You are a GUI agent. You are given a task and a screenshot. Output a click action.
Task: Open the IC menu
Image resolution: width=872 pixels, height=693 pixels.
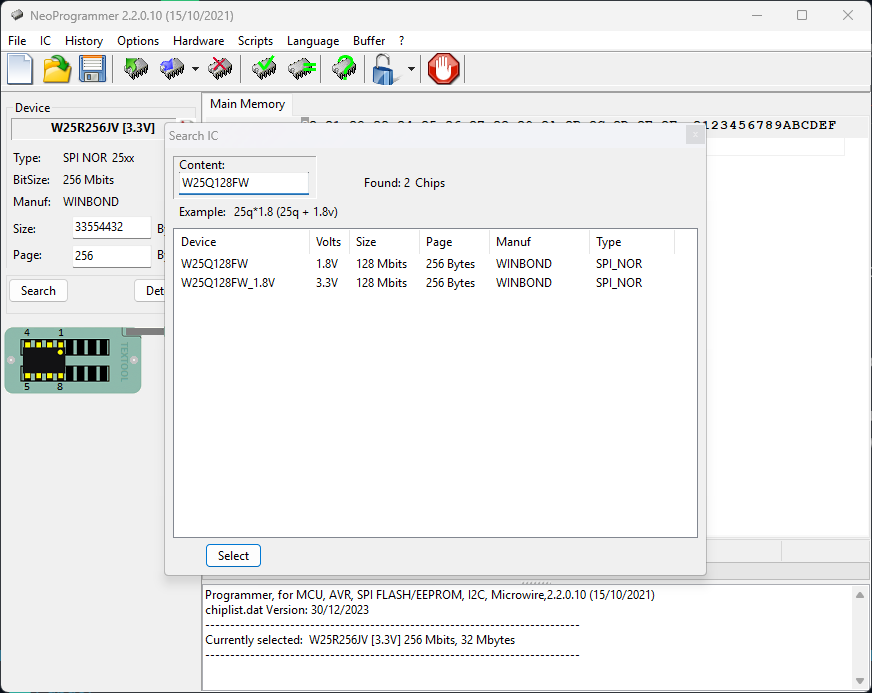click(x=46, y=41)
